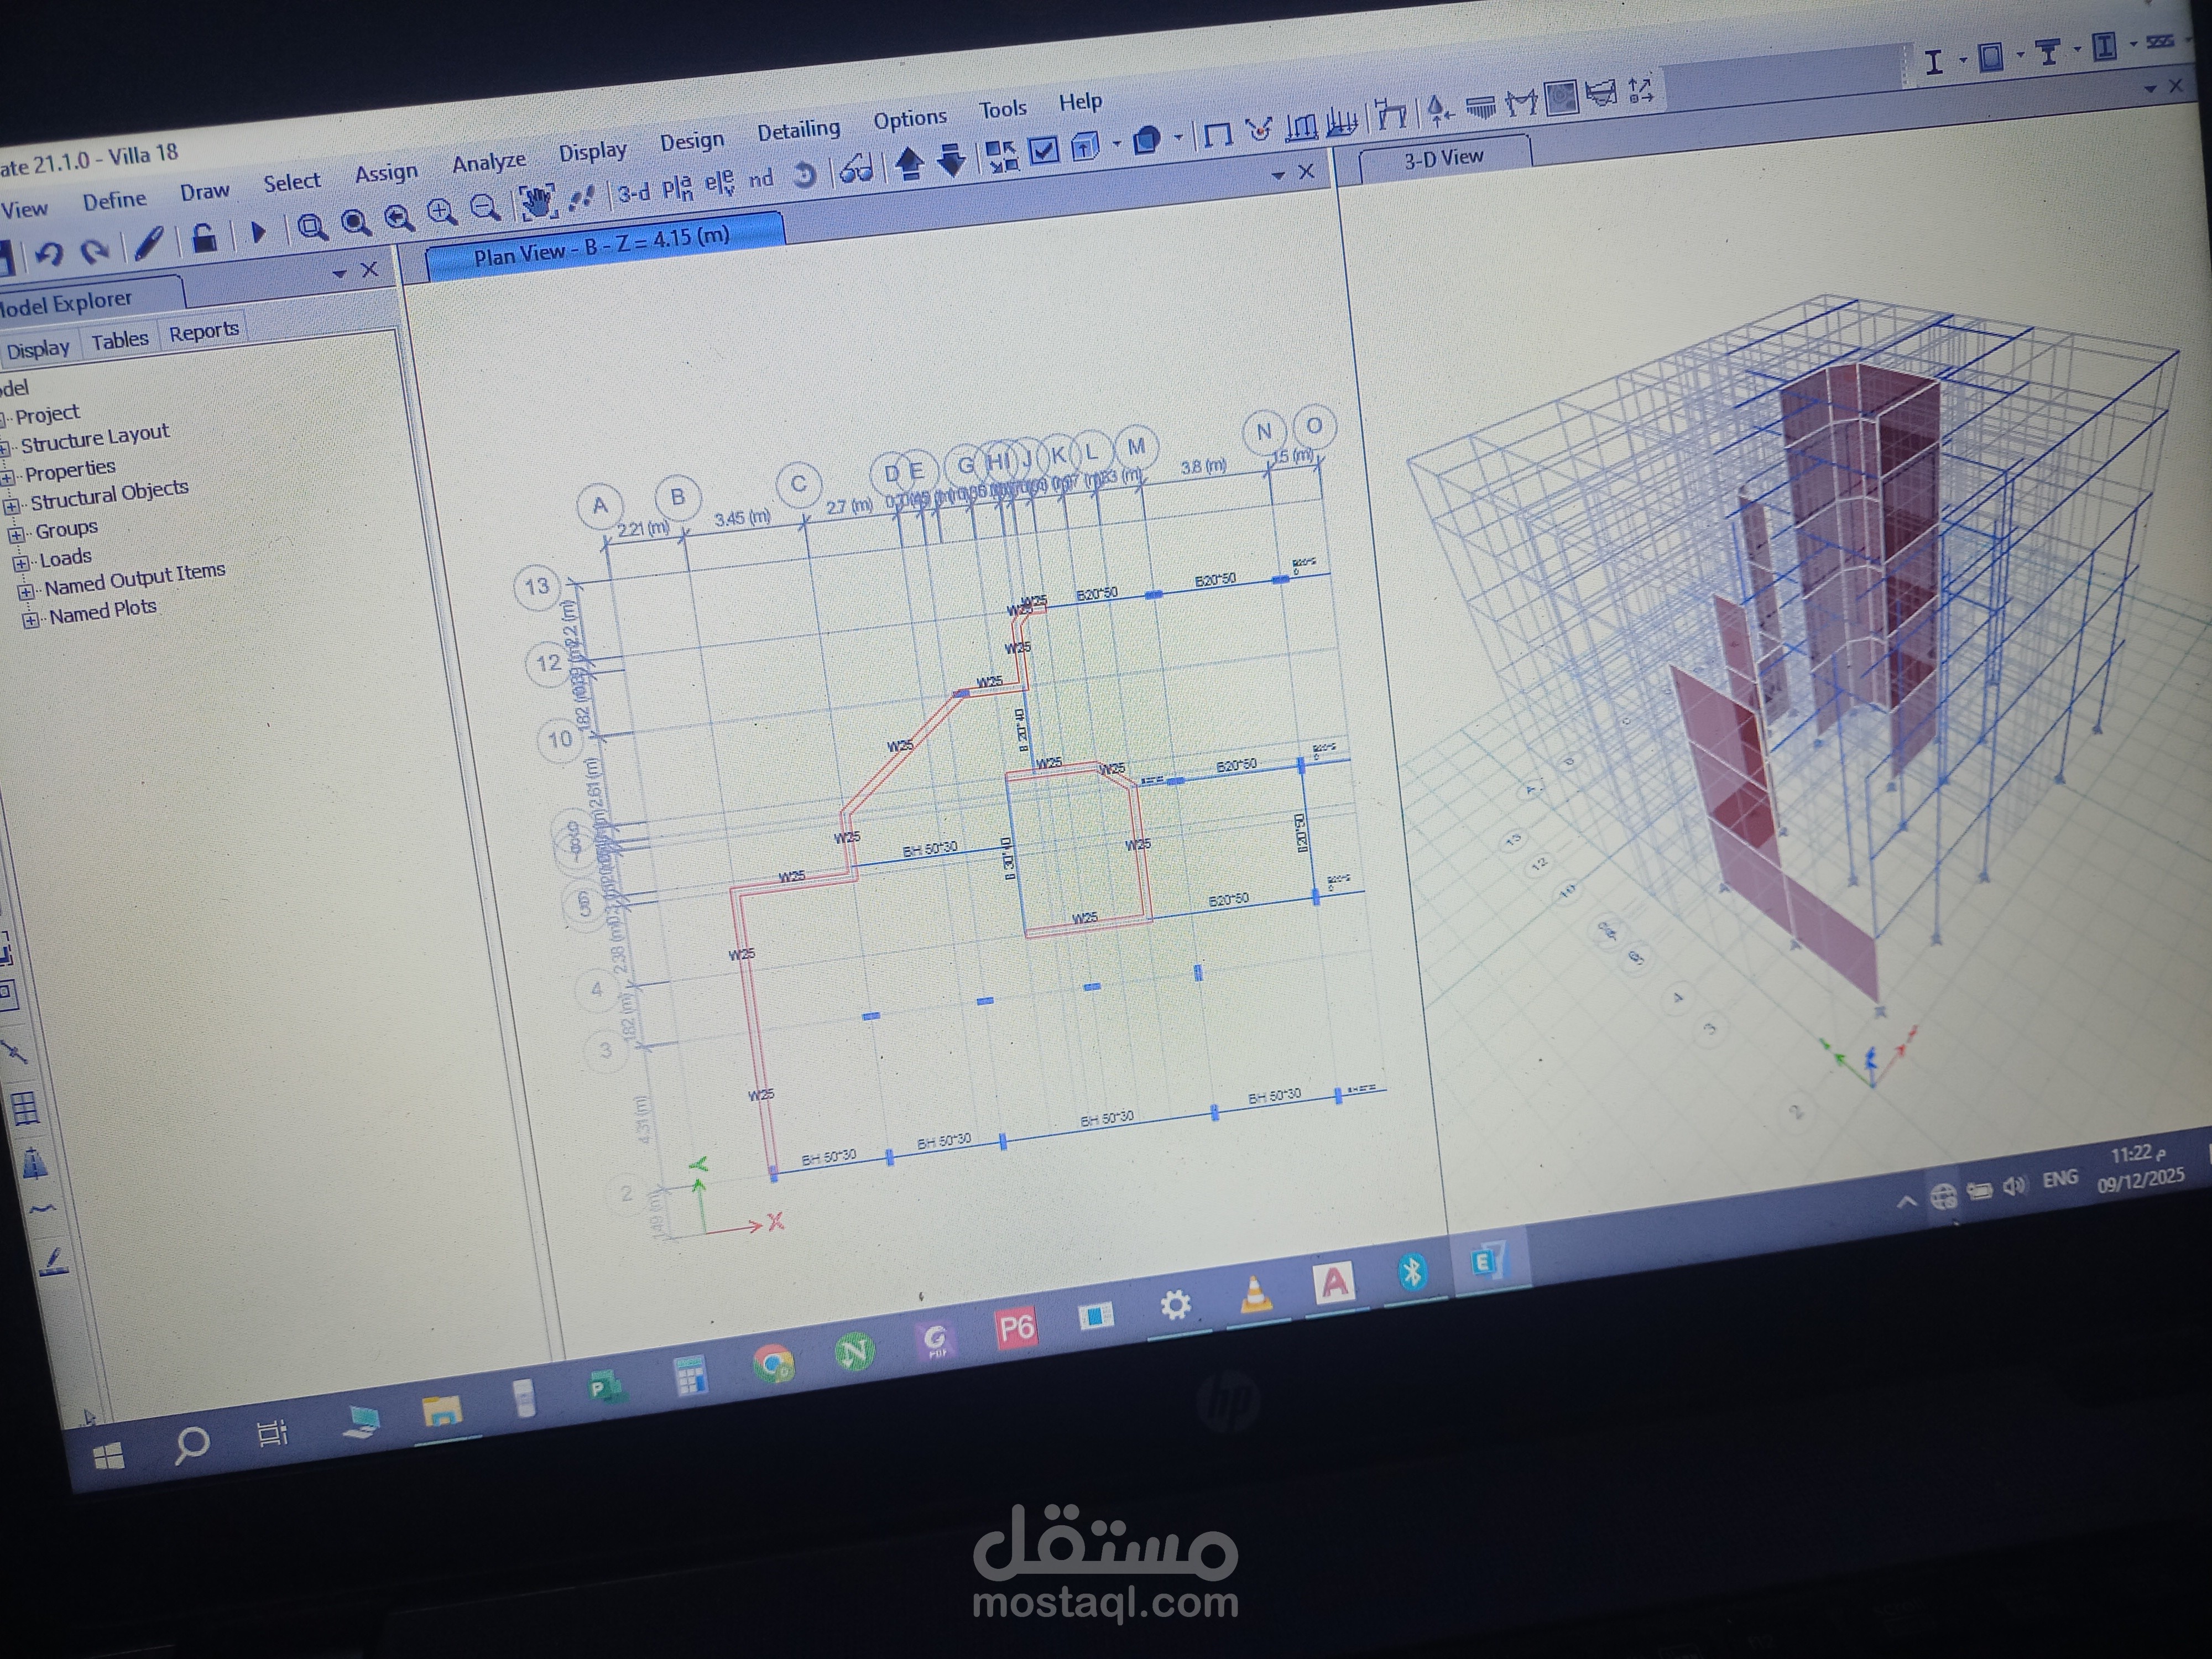Open the Analyze menu

488,162
